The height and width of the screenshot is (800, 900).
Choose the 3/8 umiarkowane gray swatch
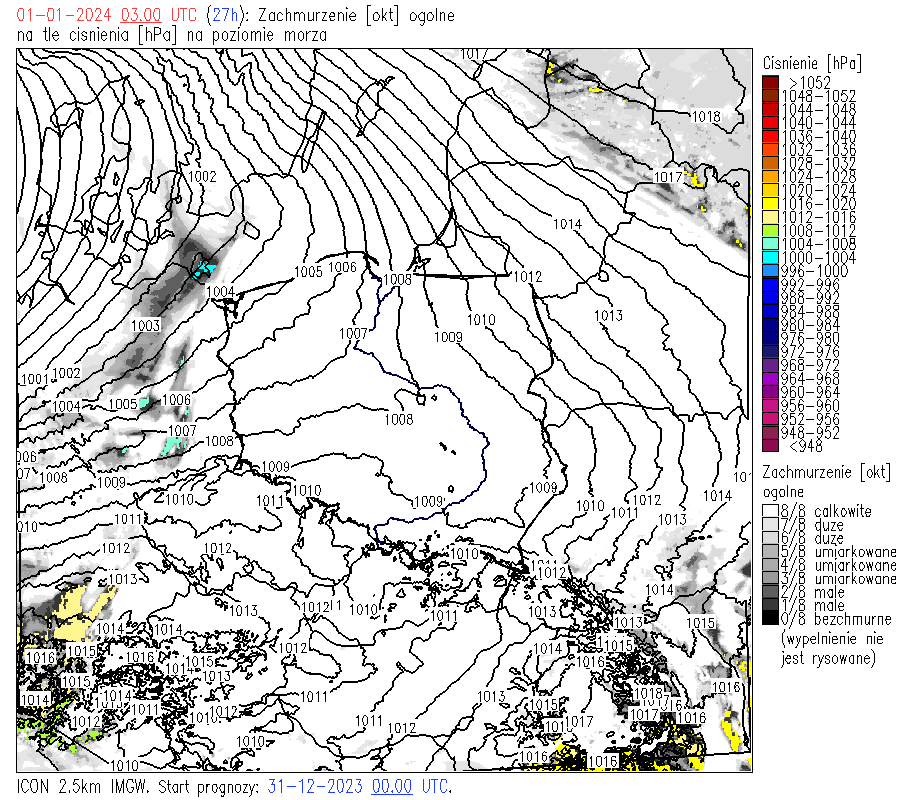coord(770,579)
